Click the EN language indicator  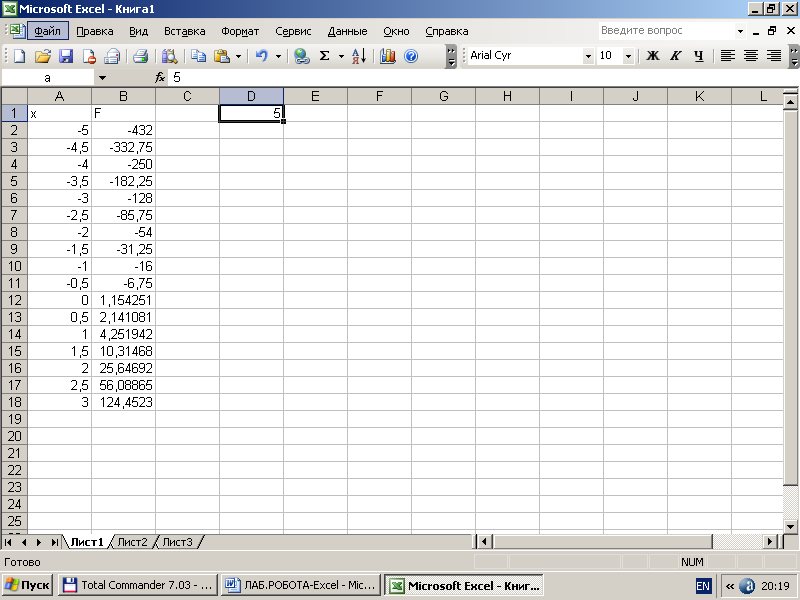click(703, 586)
